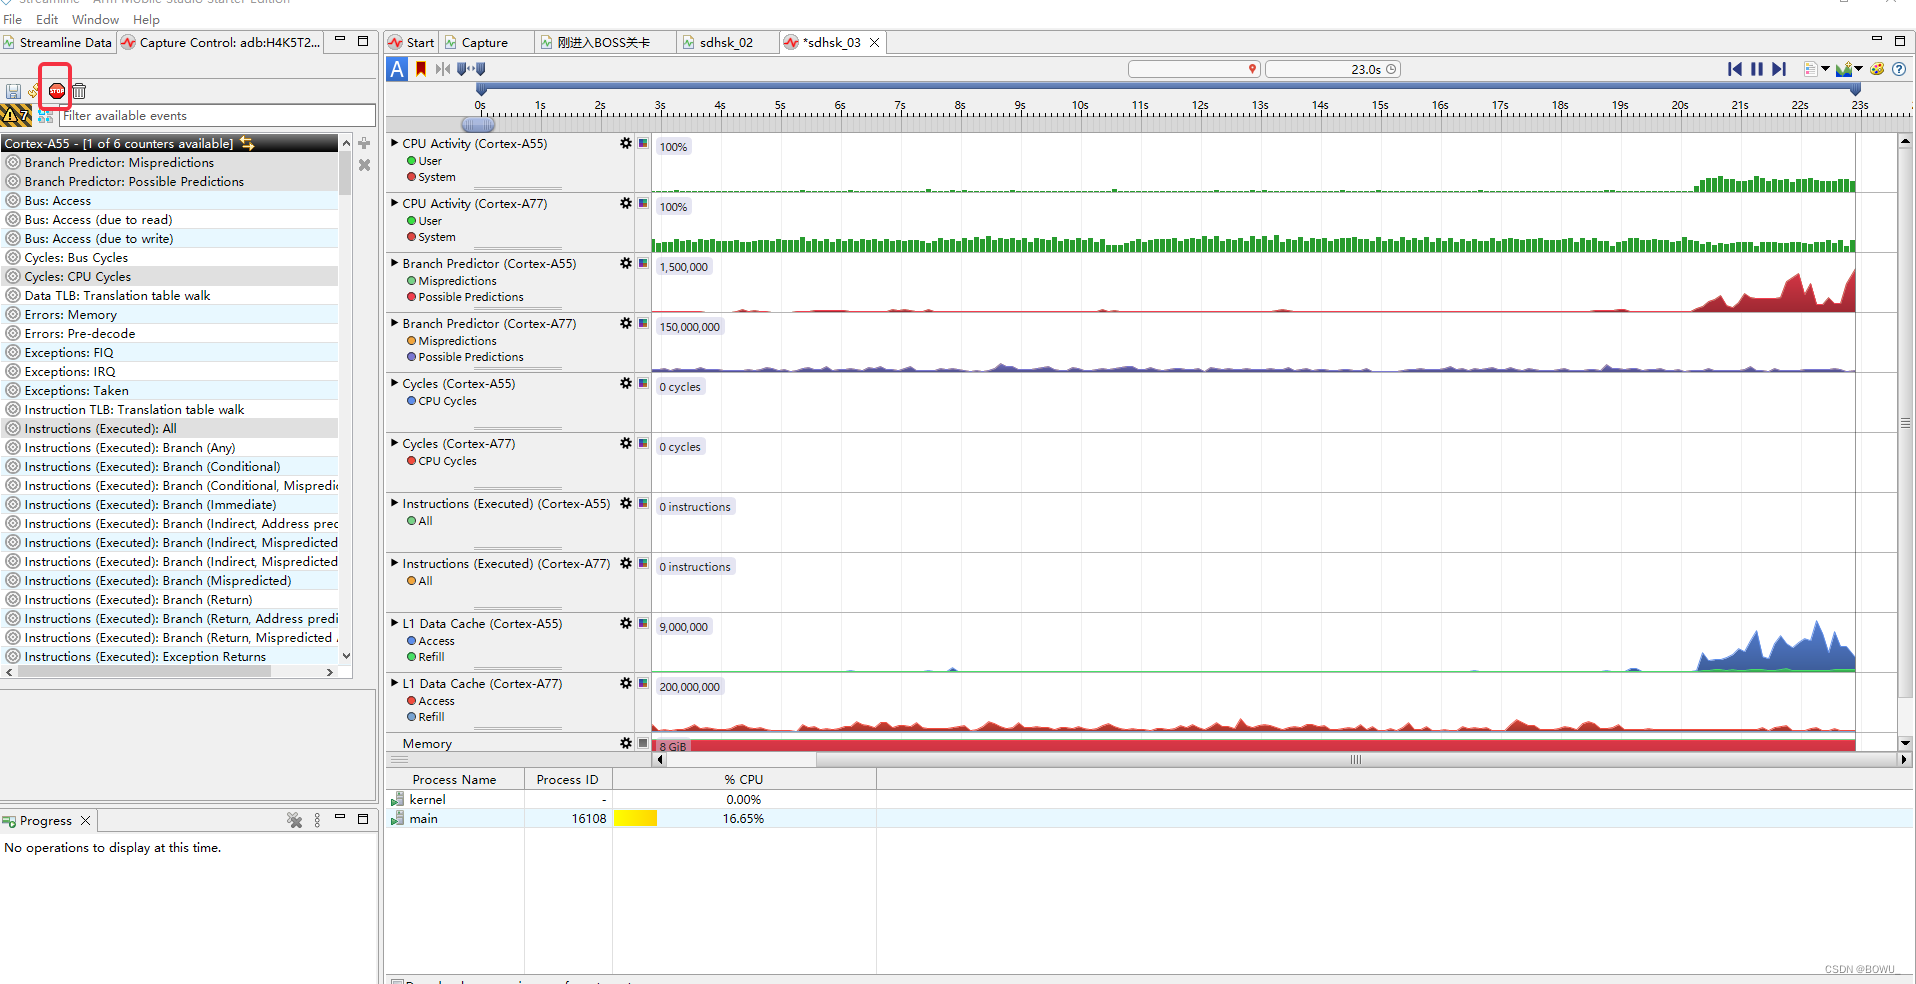Click the horizontal scrollbar below the charts

point(1355,760)
